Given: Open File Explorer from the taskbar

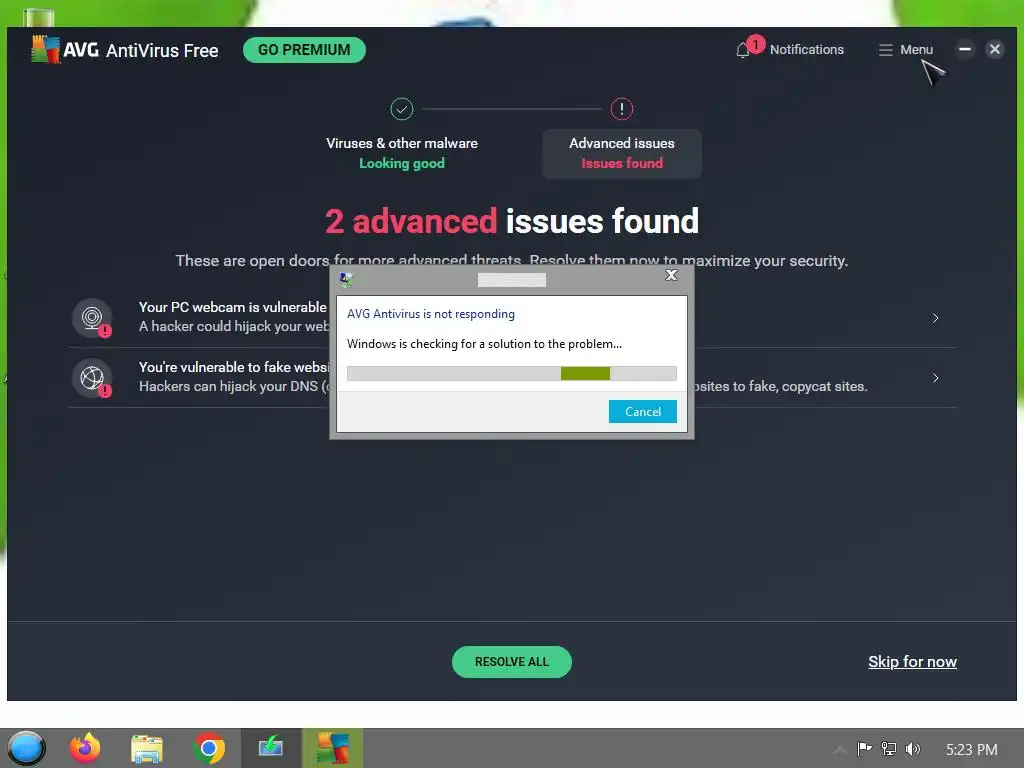Looking at the screenshot, I should coord(146,748).
